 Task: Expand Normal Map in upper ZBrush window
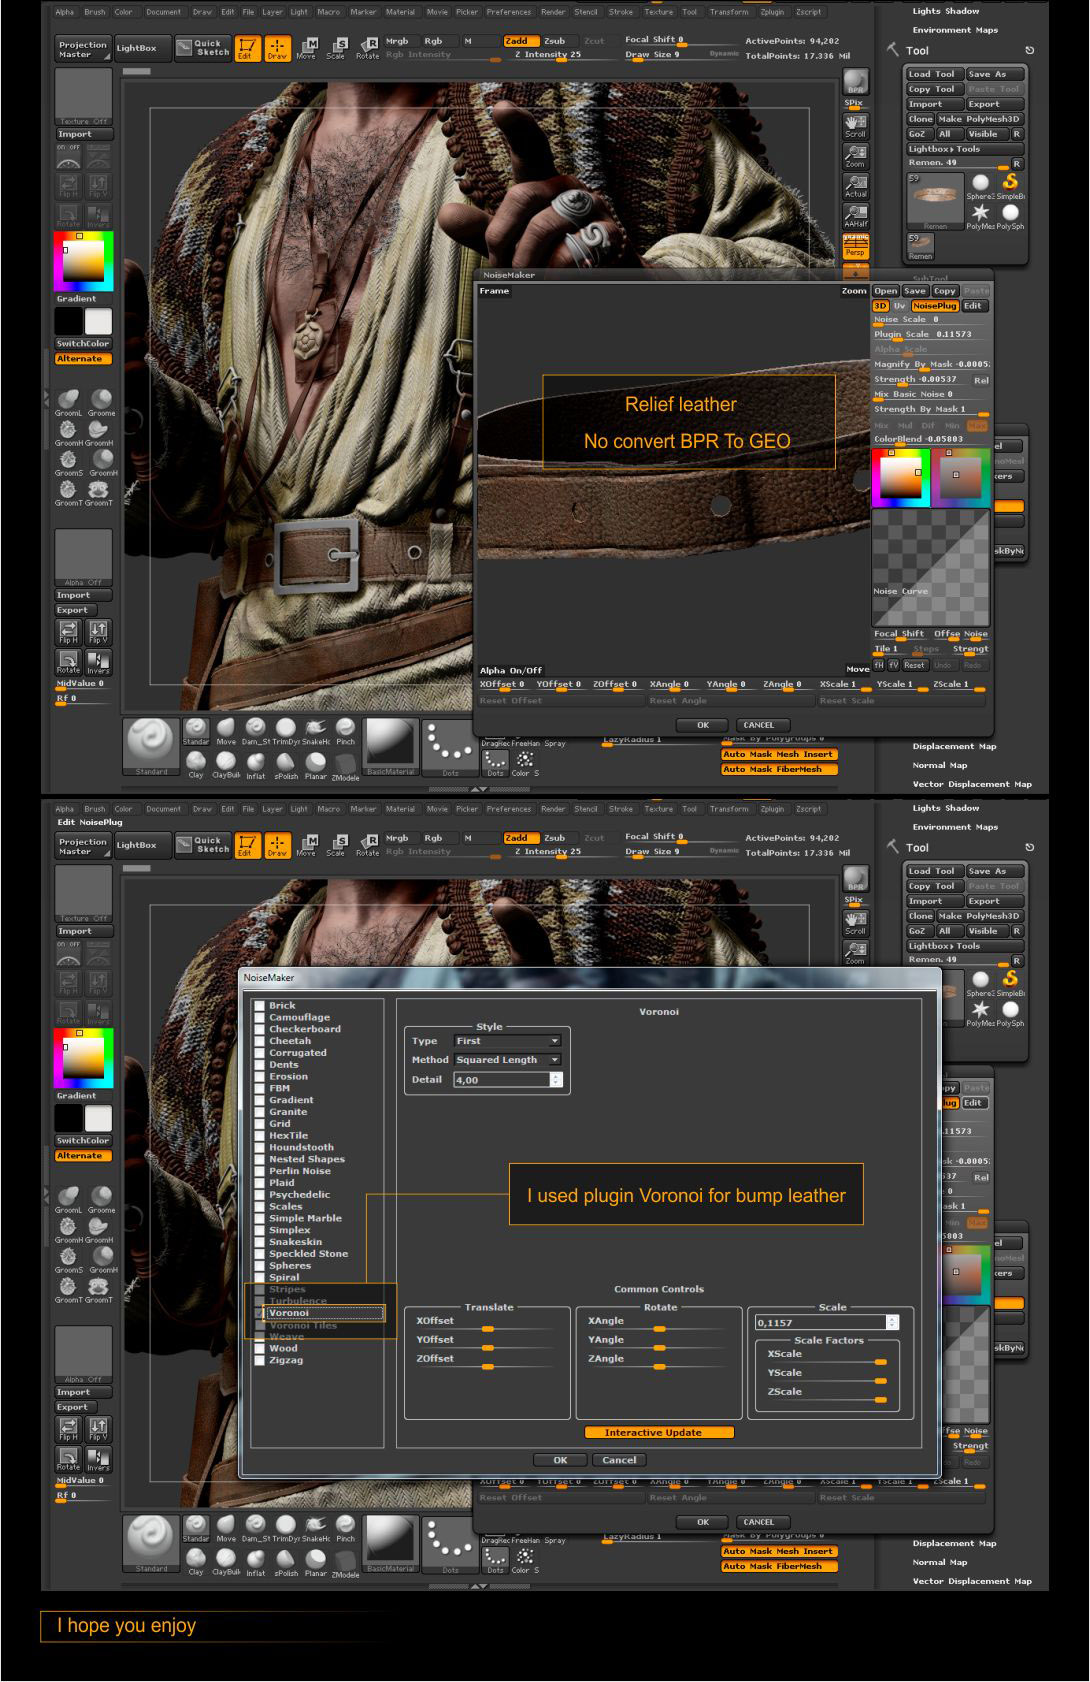click(939, 765)
